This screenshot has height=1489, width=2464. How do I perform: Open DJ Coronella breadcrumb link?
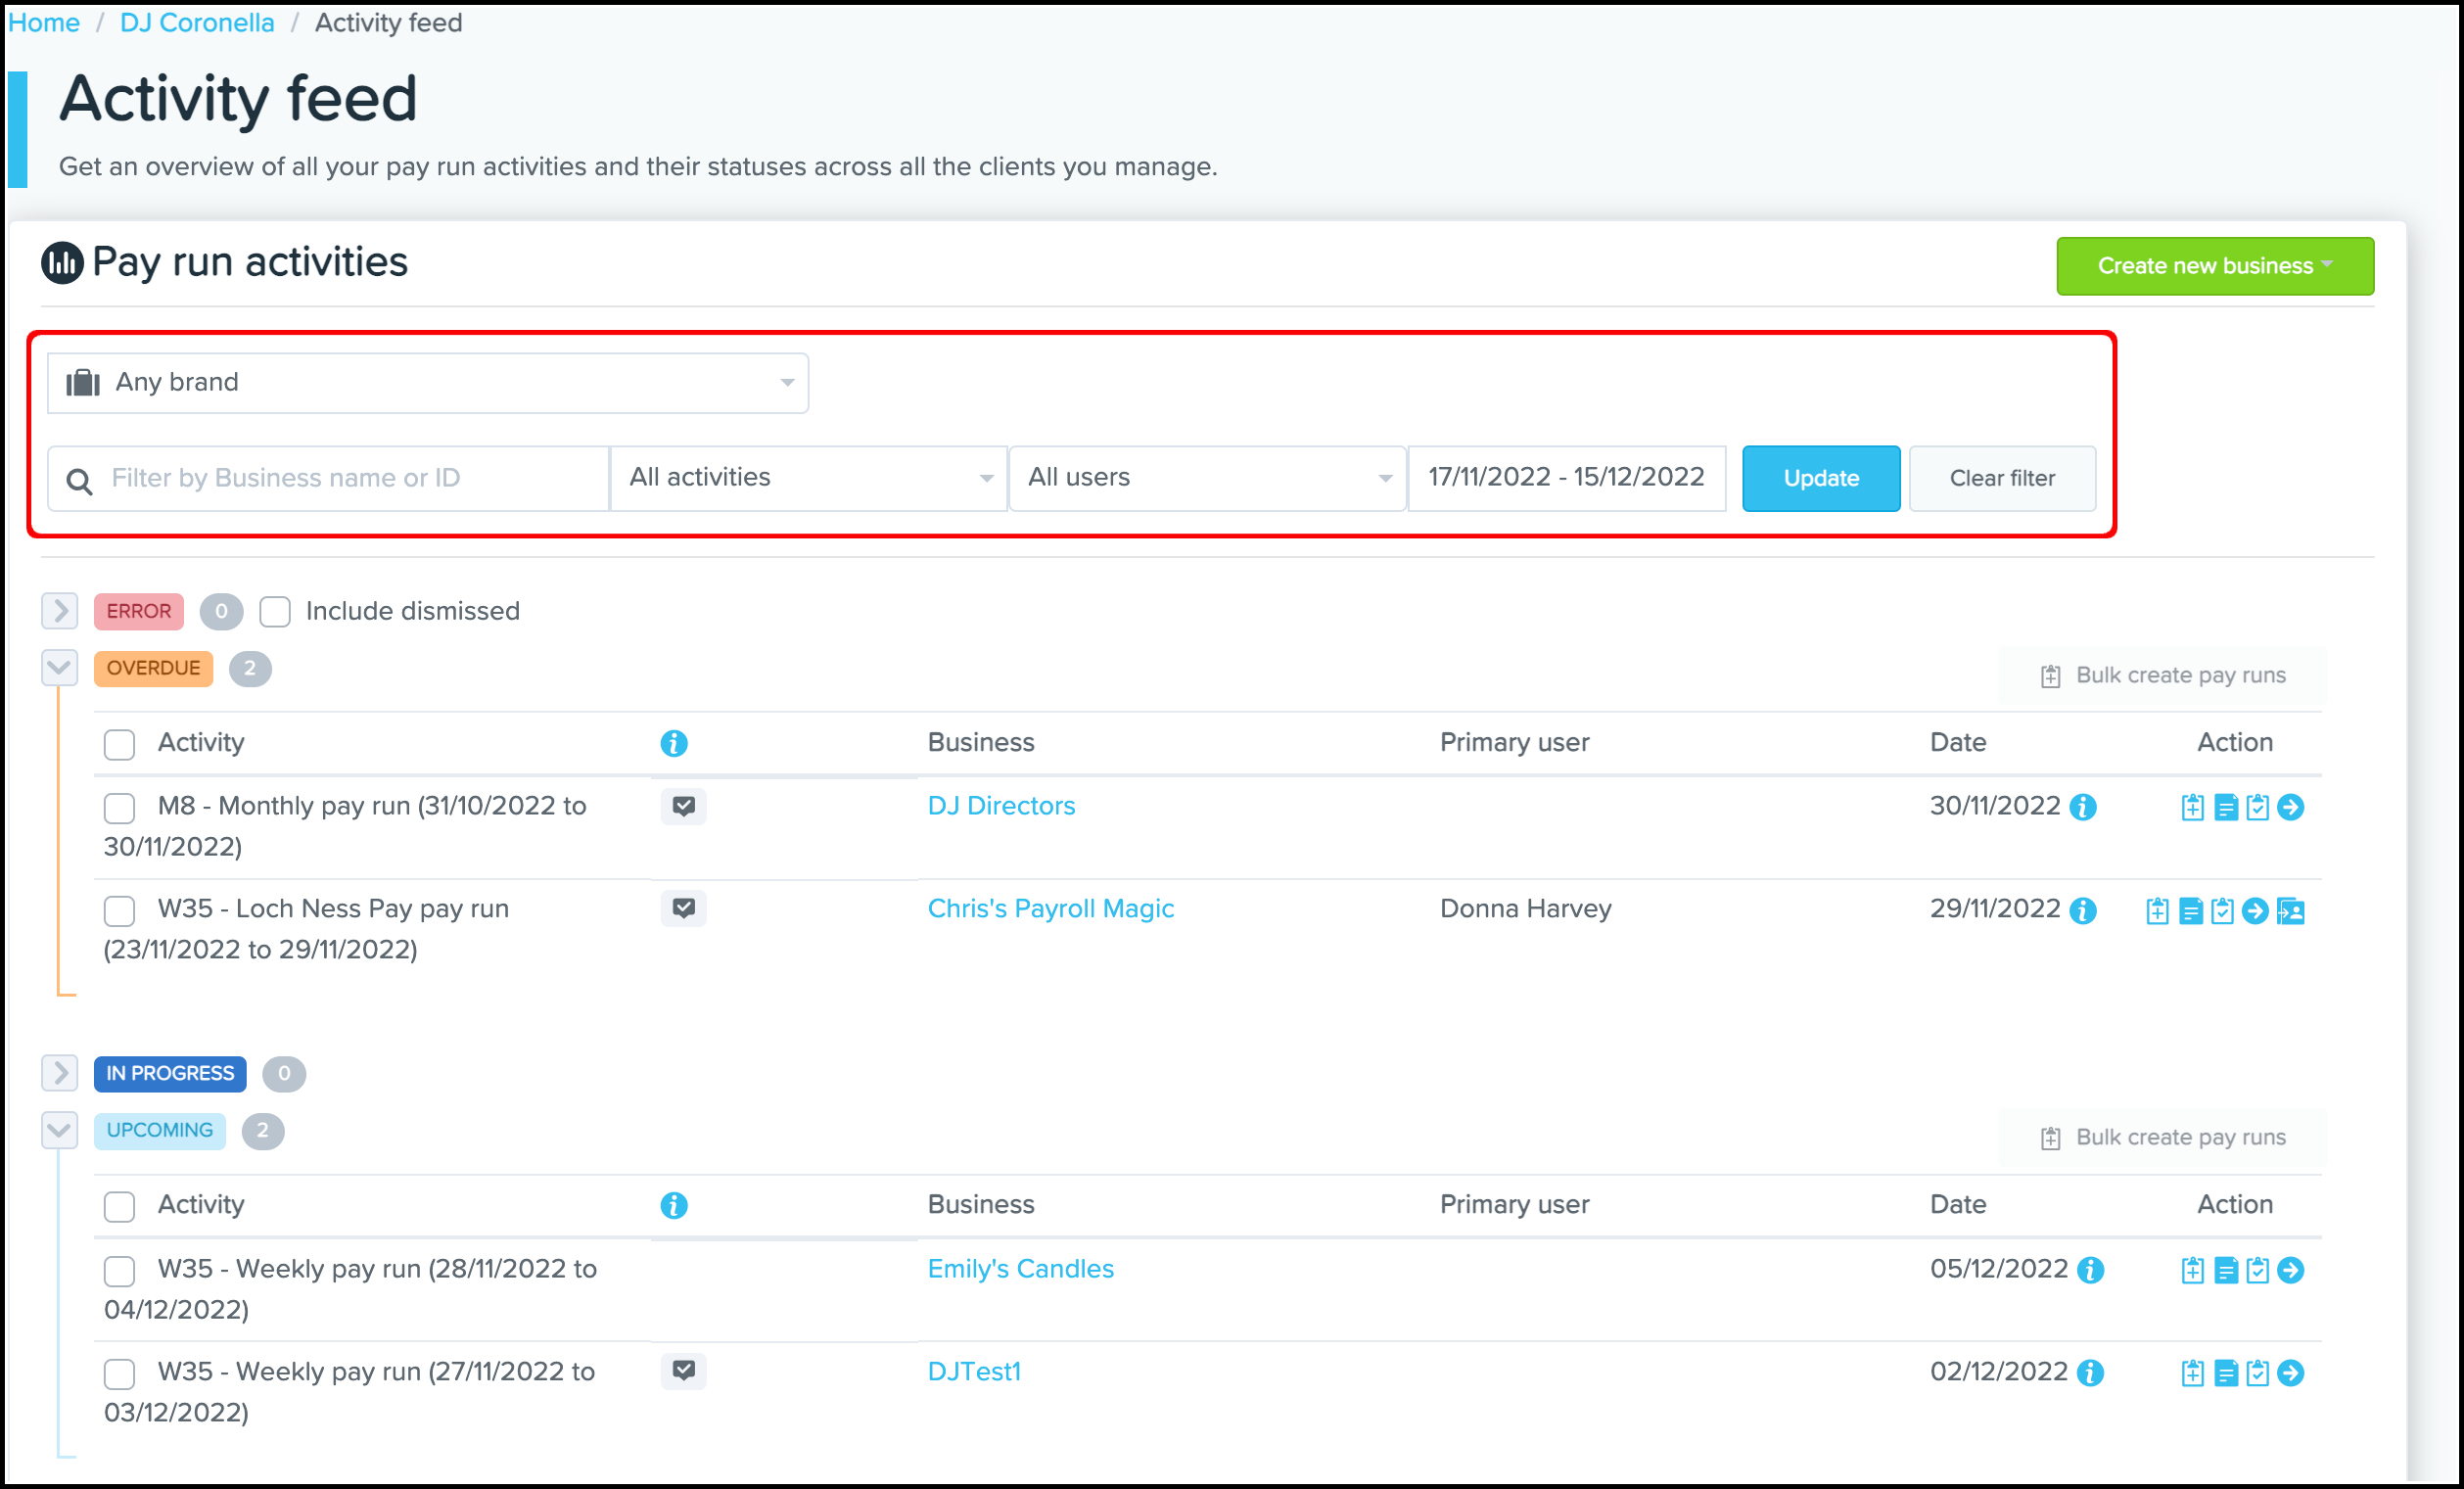197,23
